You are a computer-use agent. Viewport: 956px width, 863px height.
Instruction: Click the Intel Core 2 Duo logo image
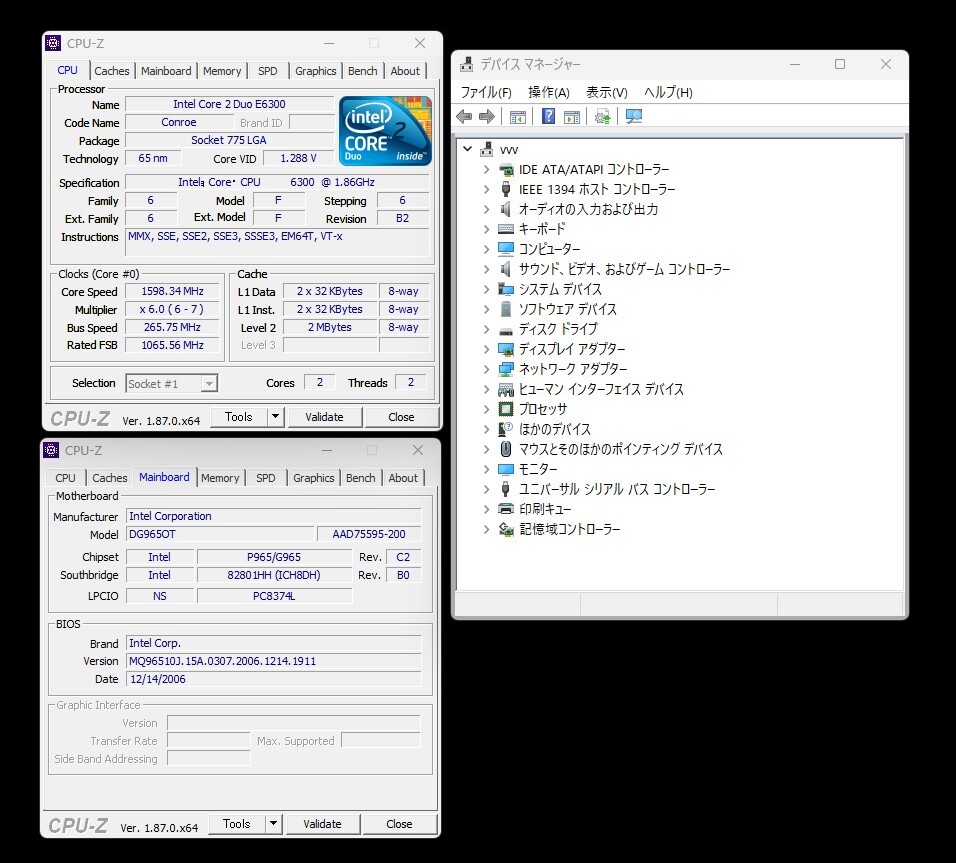(x=384, y=130)
